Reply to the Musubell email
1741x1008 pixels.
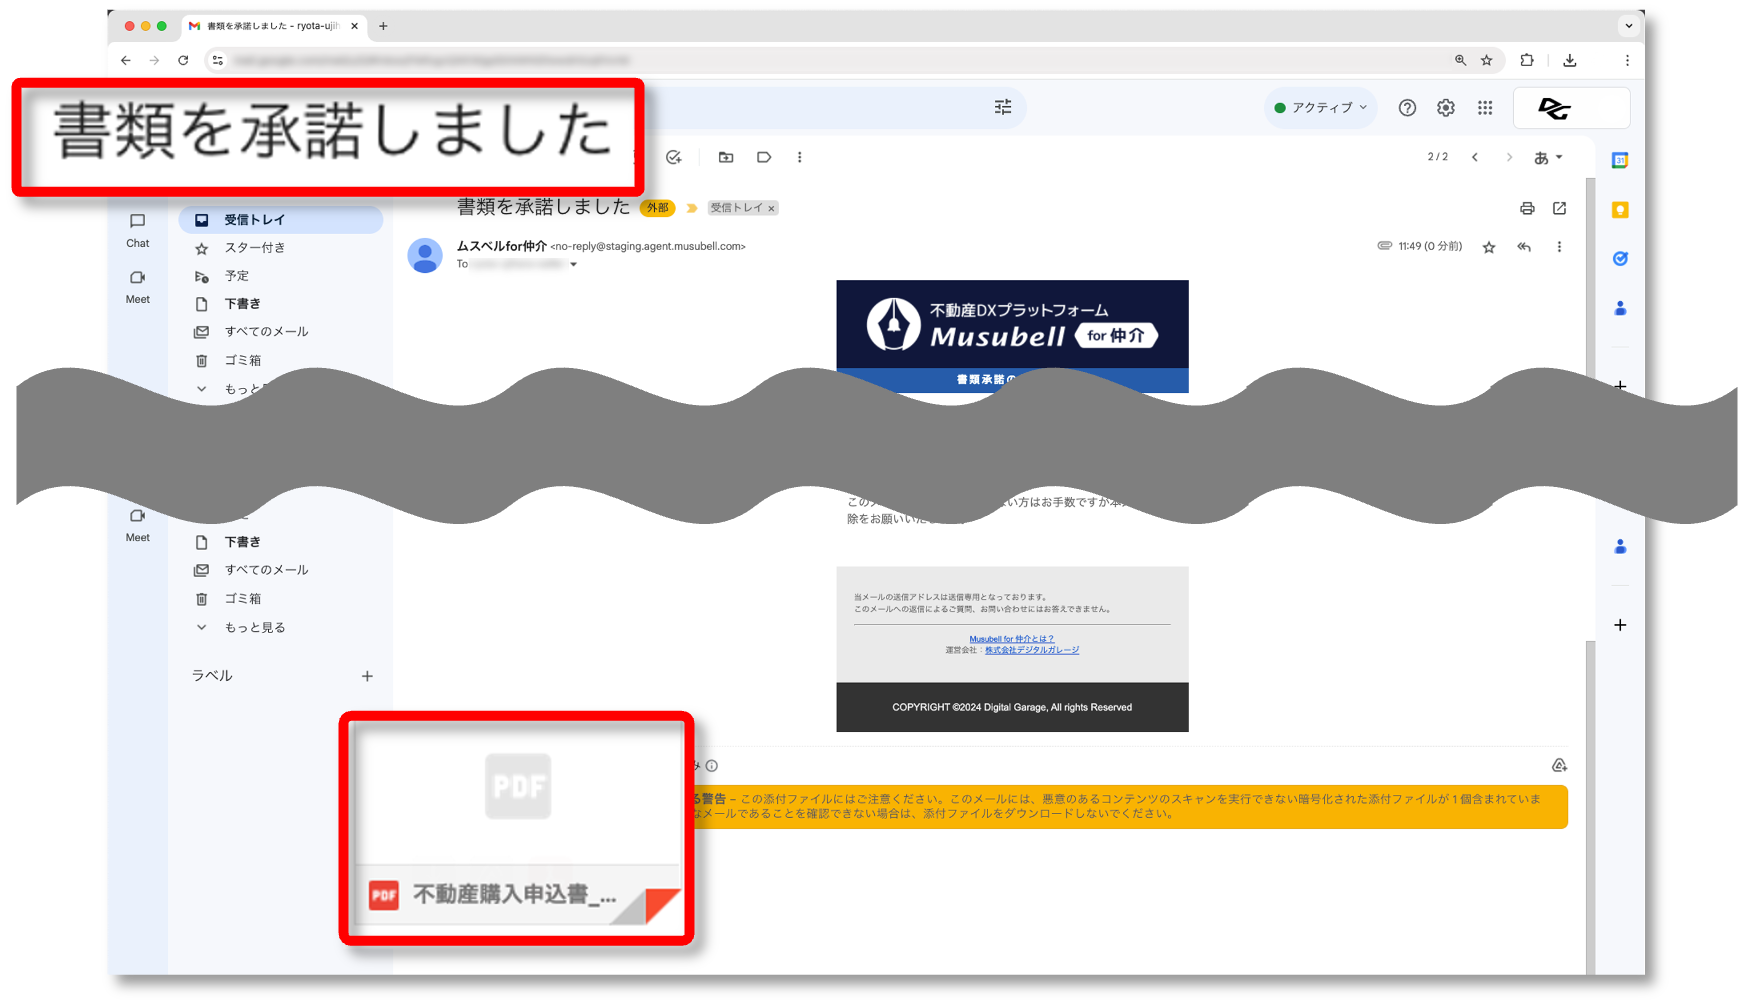[1523, 247]
